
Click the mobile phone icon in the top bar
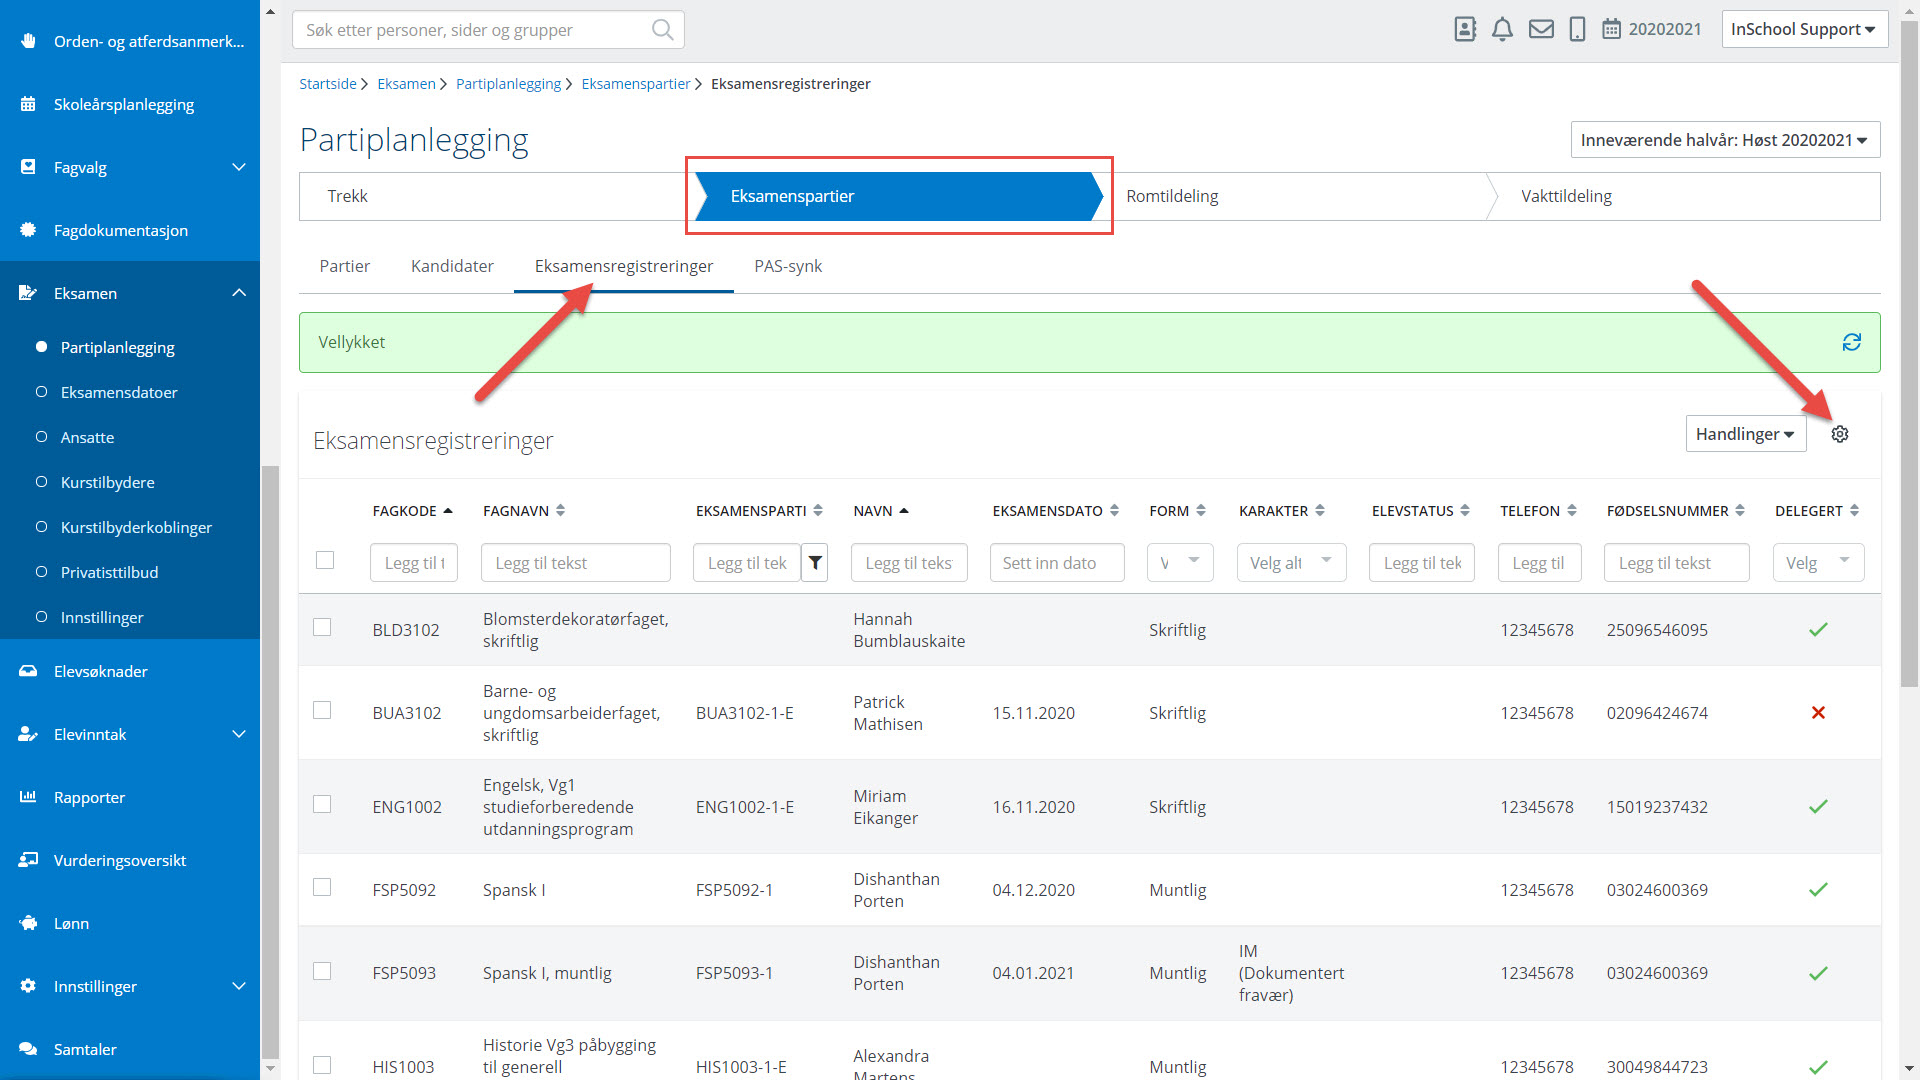coord(1577,29)
